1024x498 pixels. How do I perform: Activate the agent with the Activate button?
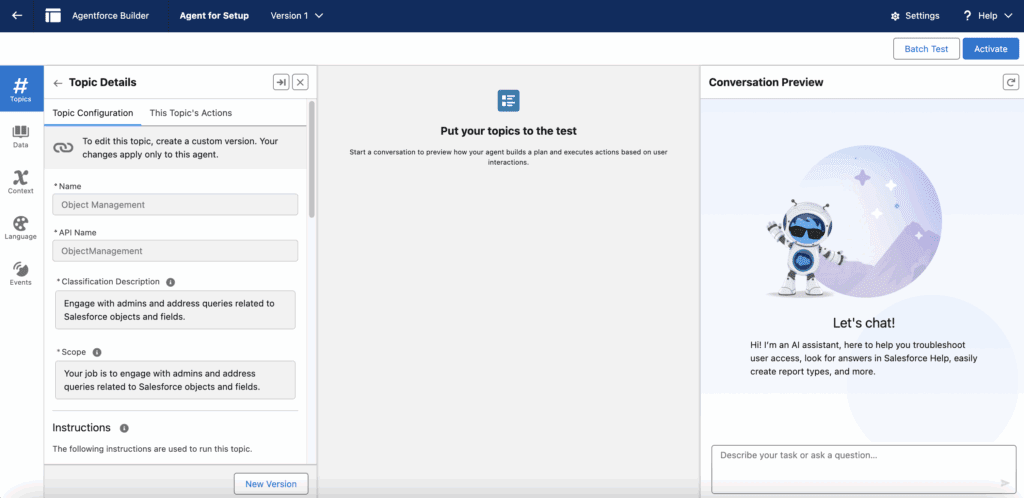pyautogui.click(x=990, y=49)
